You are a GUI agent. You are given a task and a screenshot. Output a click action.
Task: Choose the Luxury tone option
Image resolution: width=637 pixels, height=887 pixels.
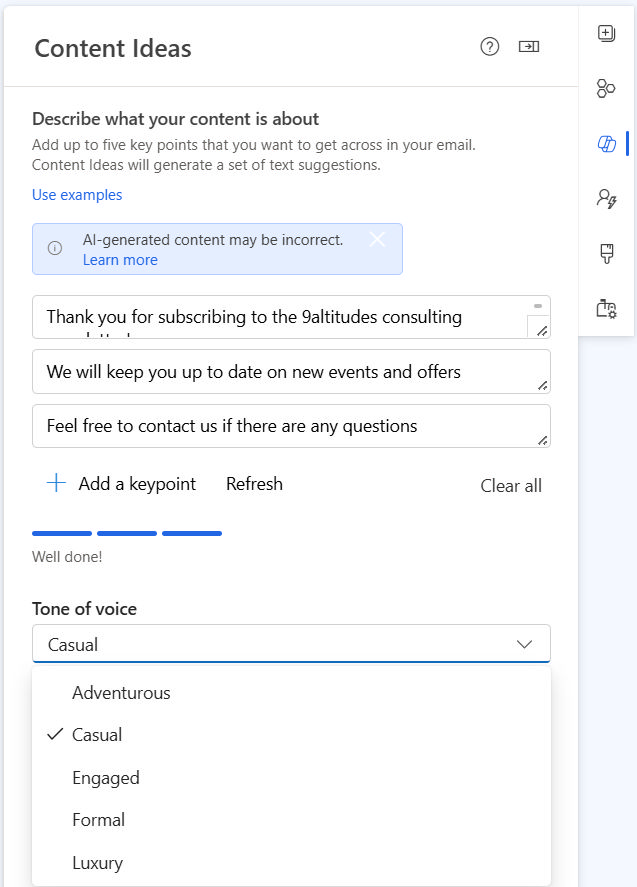(x=97, y=863)
